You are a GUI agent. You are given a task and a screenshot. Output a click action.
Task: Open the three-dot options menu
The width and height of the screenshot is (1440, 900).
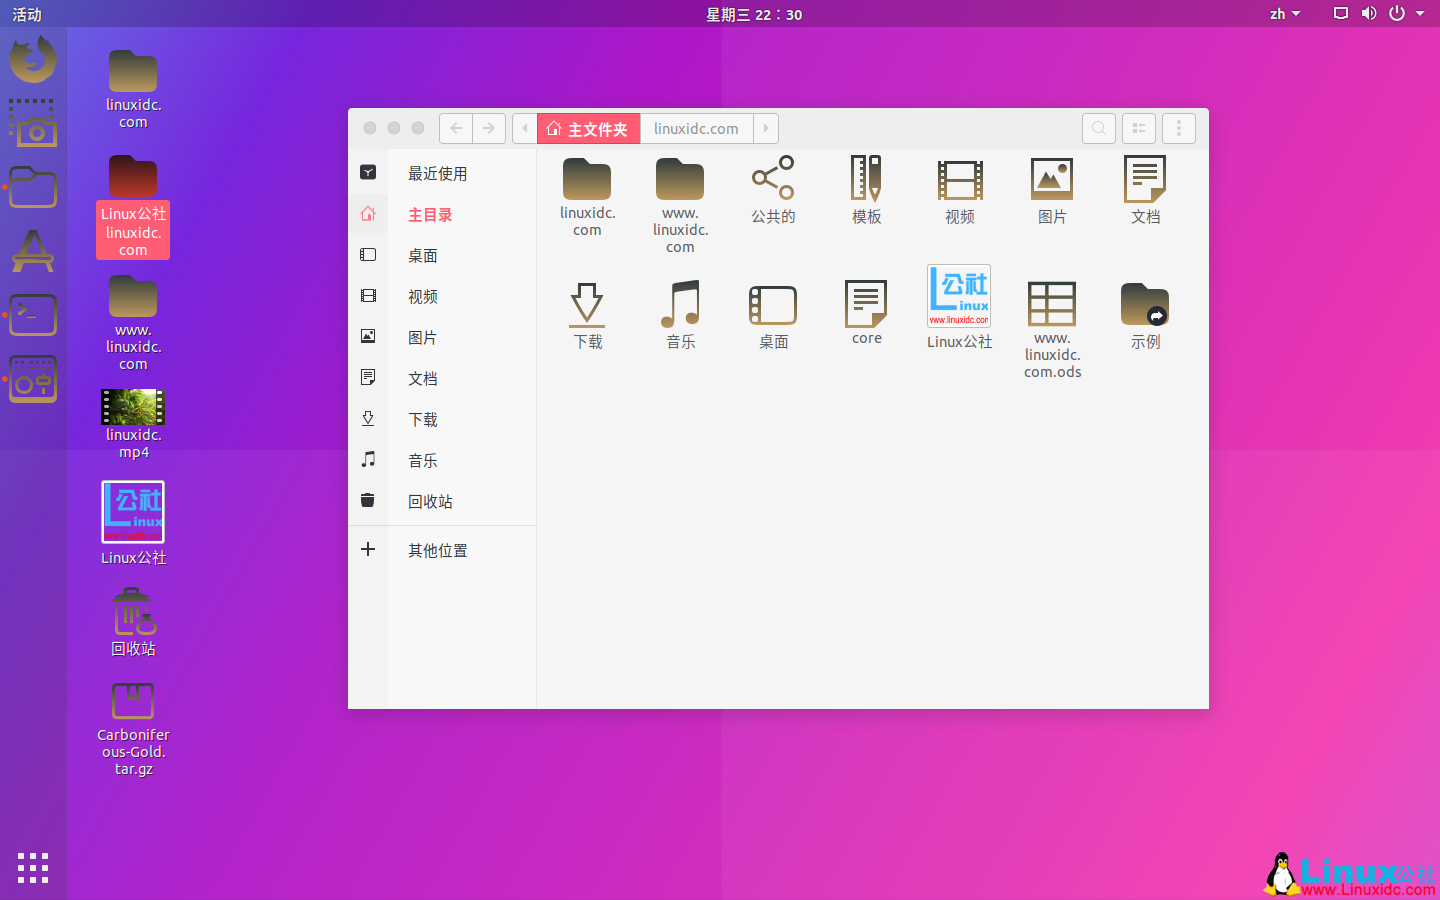(1179, 128)
